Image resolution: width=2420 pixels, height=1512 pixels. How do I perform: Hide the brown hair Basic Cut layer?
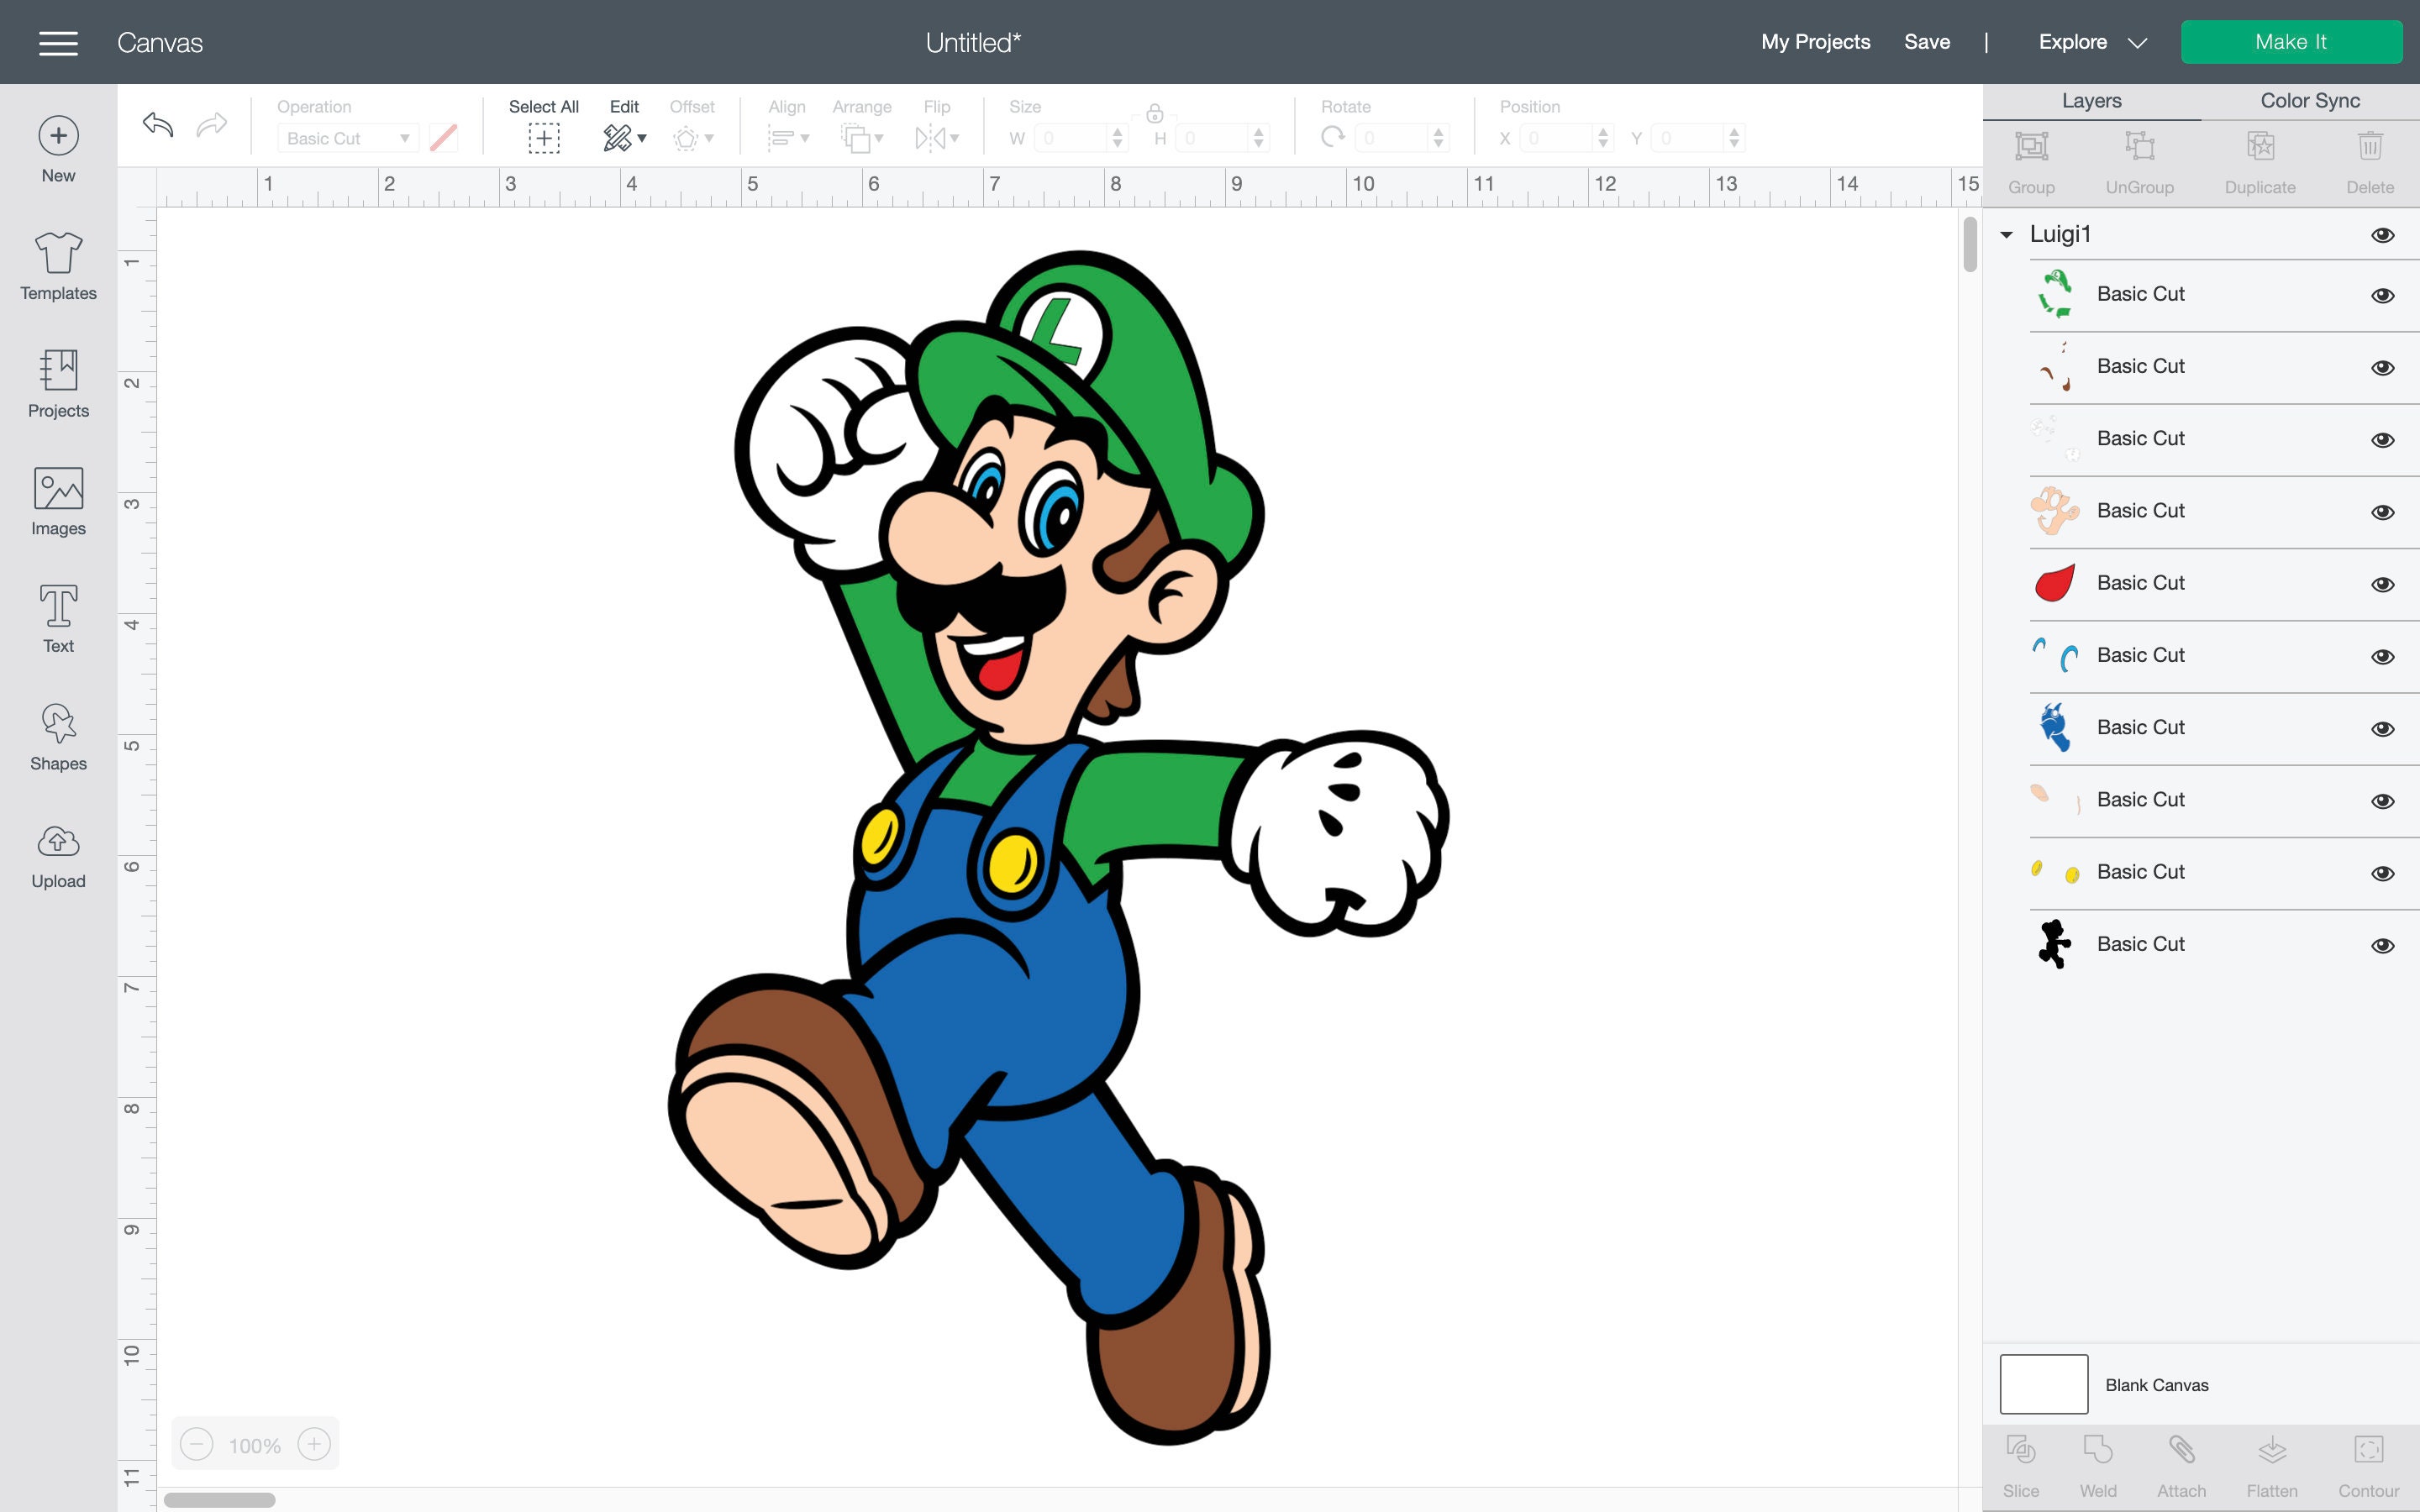pyautogui.click(x=2383, y=367)
